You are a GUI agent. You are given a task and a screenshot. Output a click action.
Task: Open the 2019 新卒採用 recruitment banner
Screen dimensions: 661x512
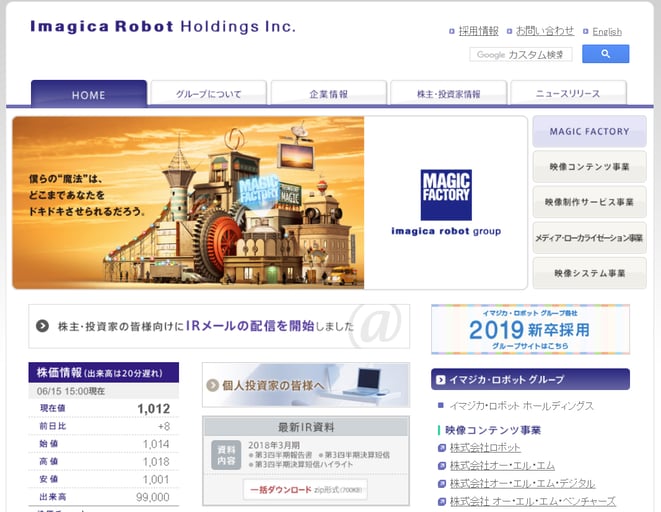530,329
